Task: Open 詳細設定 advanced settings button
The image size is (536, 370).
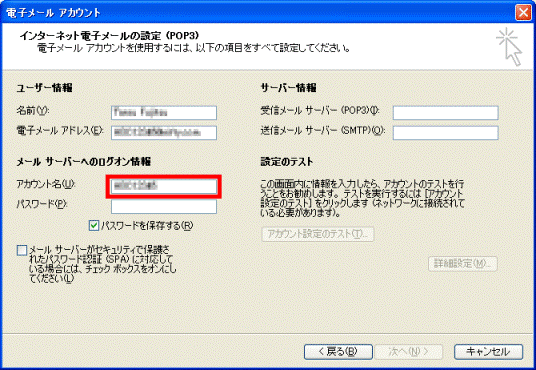Action: (x=463, y=264)
